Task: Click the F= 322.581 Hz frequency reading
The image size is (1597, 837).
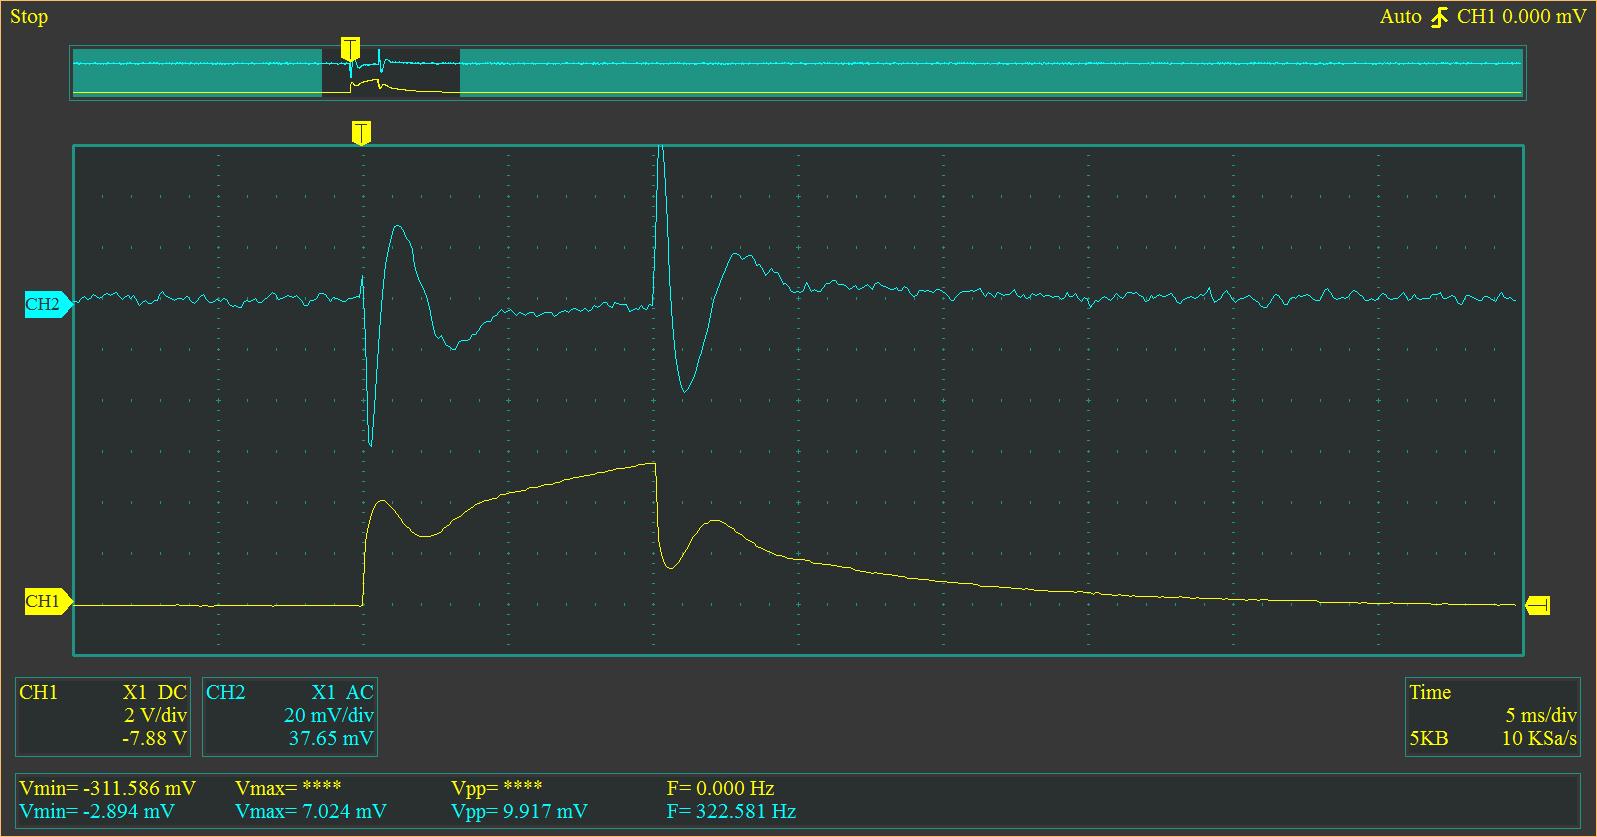Action: [x=731, y=811]
